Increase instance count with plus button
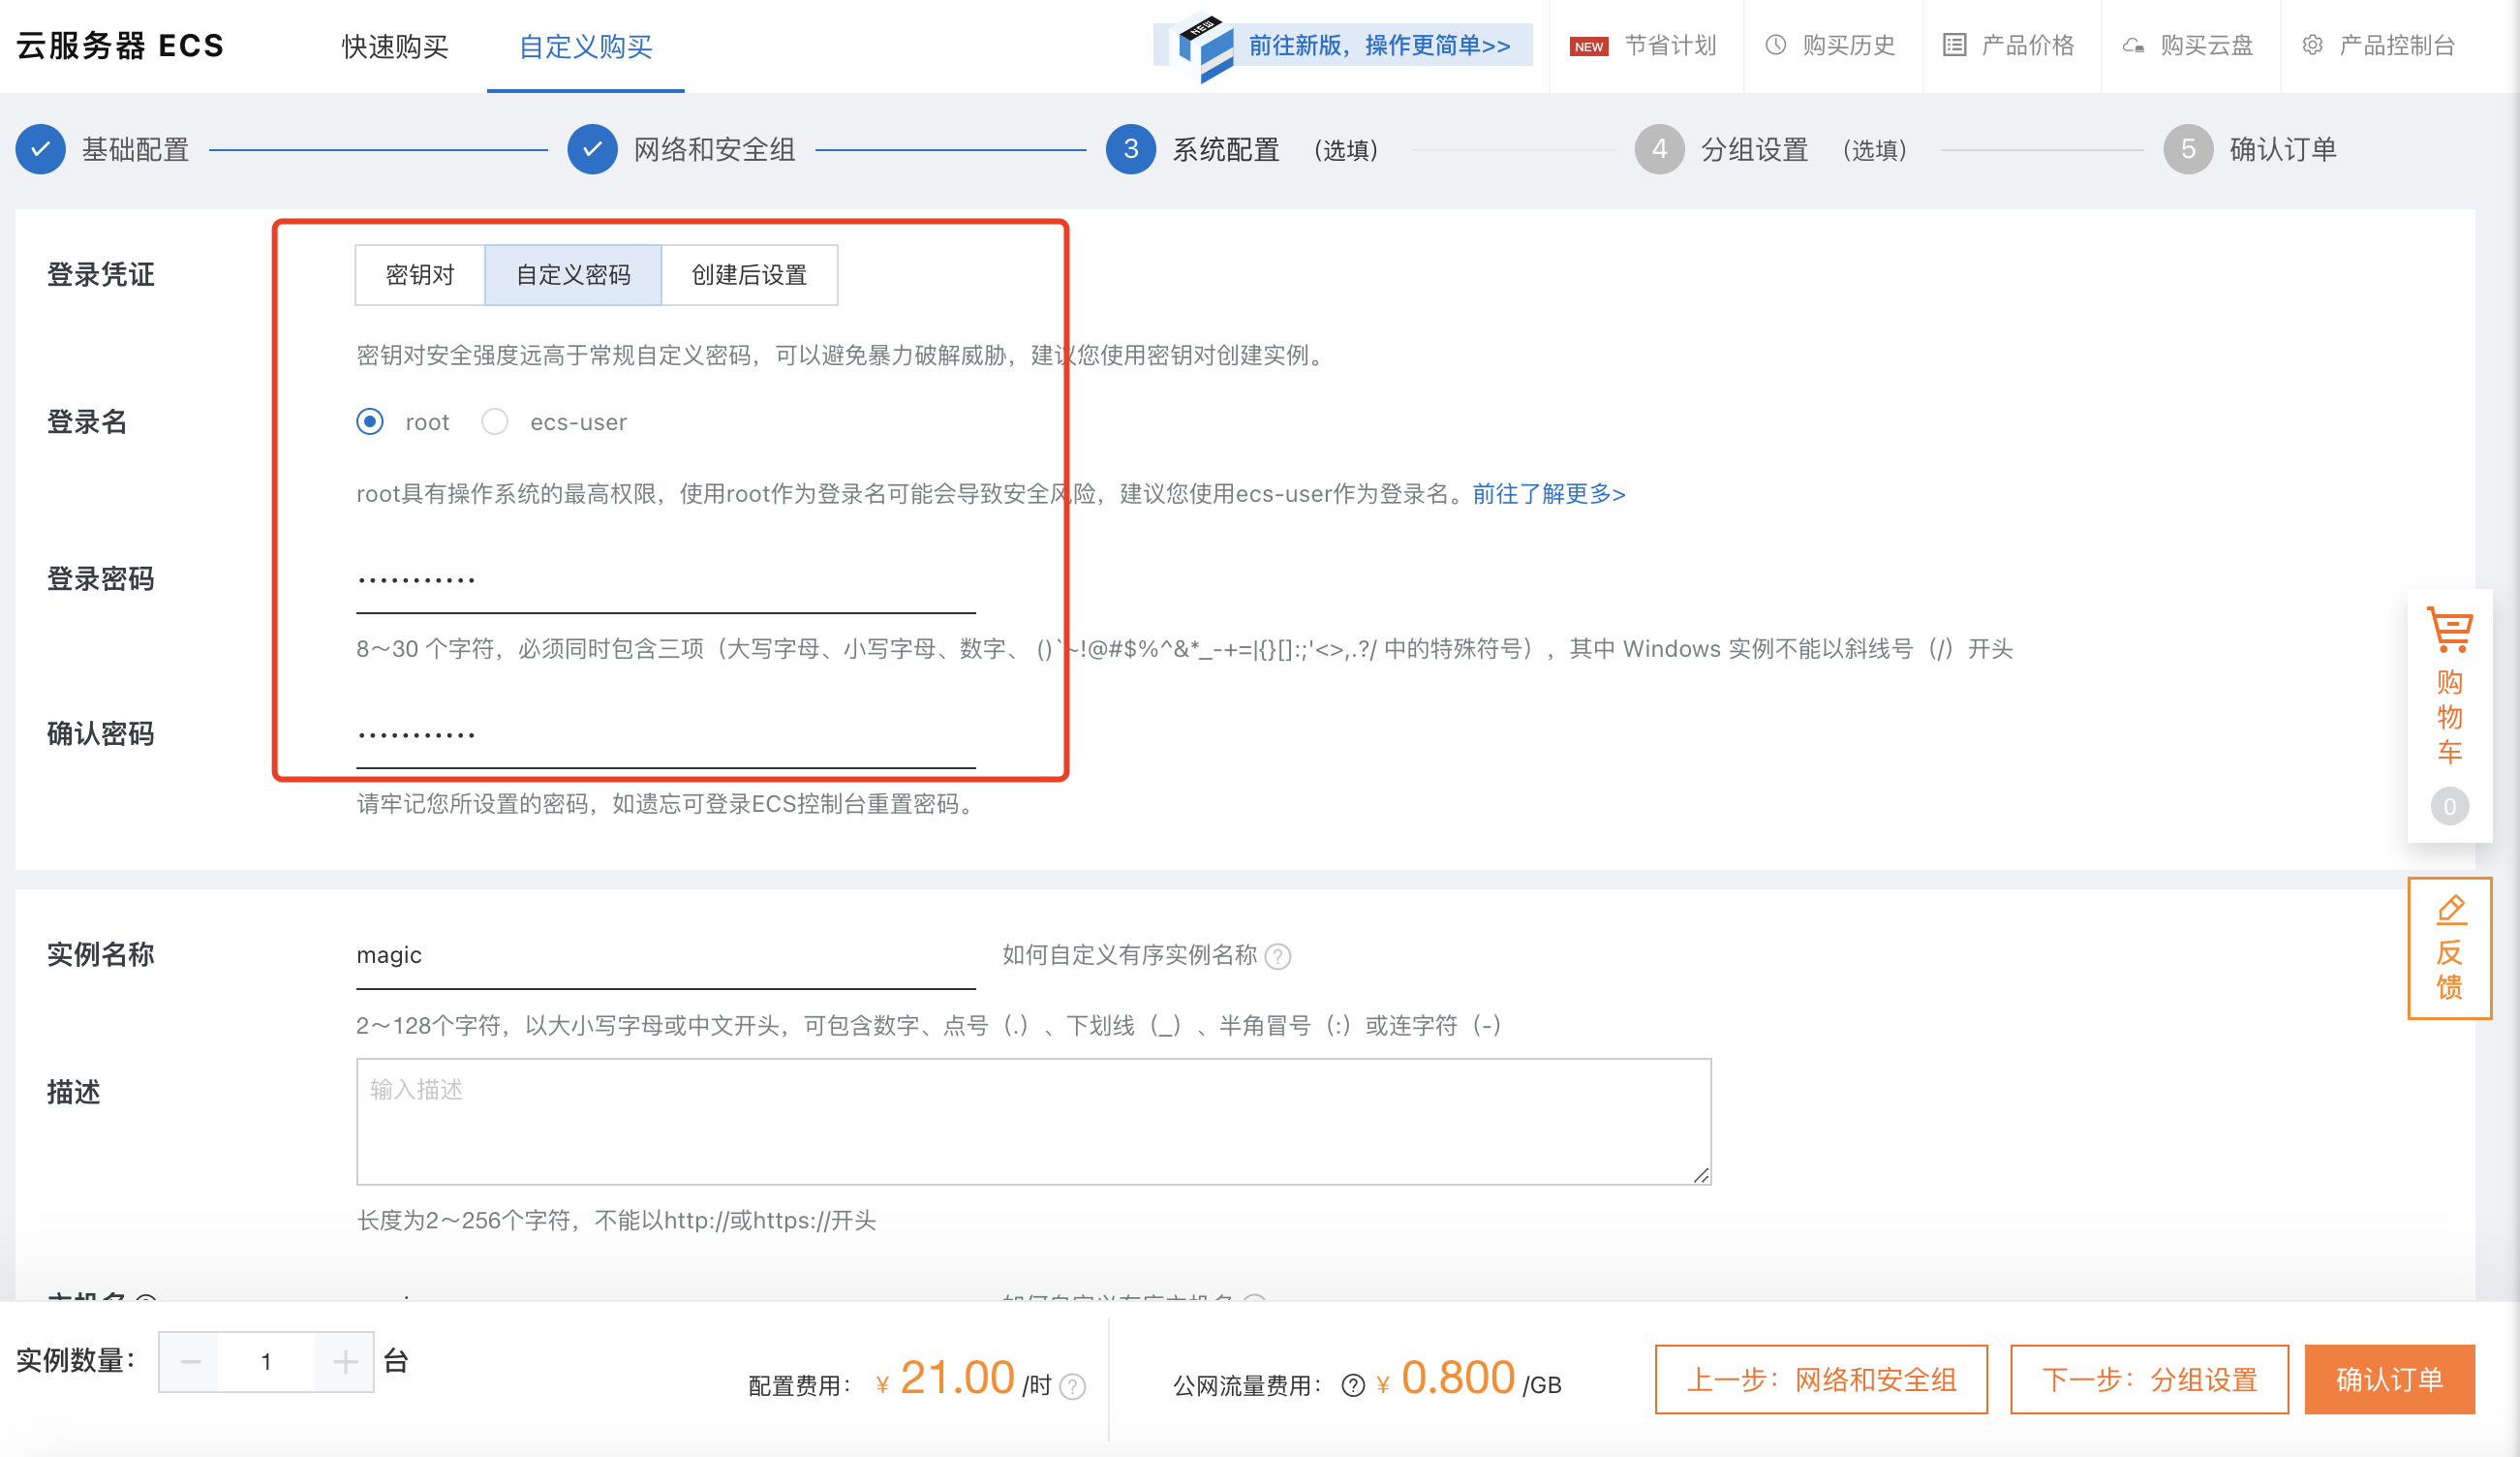 [x=343, y=1361]
